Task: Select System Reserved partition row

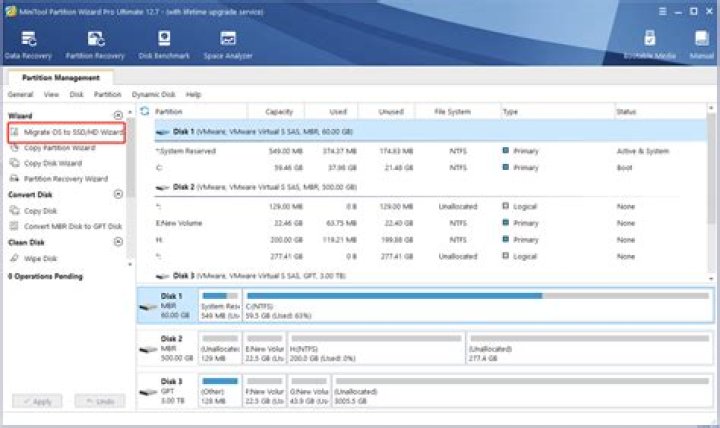Action: point(431,151)
